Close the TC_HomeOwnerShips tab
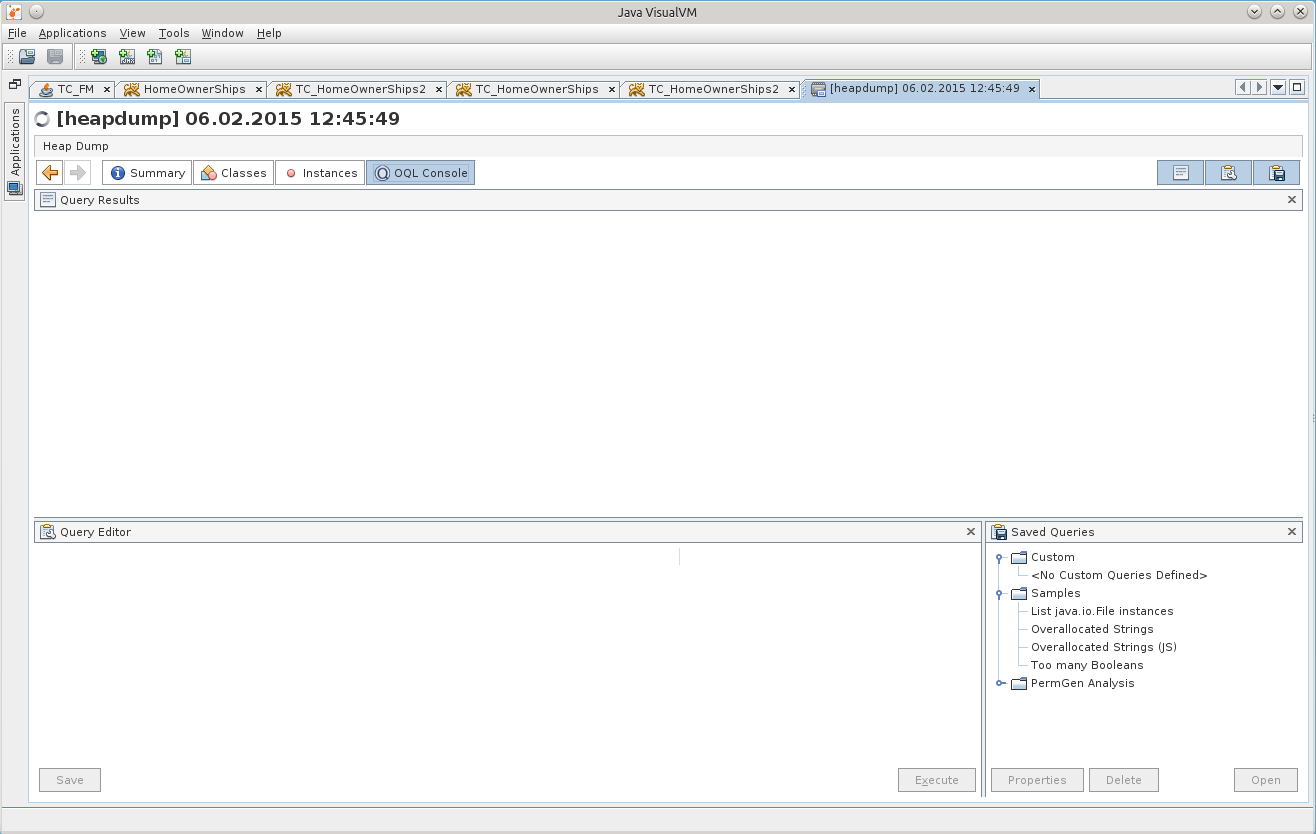Image resolution: width=1316 pixels, height=834 pixels. [611, 90]
